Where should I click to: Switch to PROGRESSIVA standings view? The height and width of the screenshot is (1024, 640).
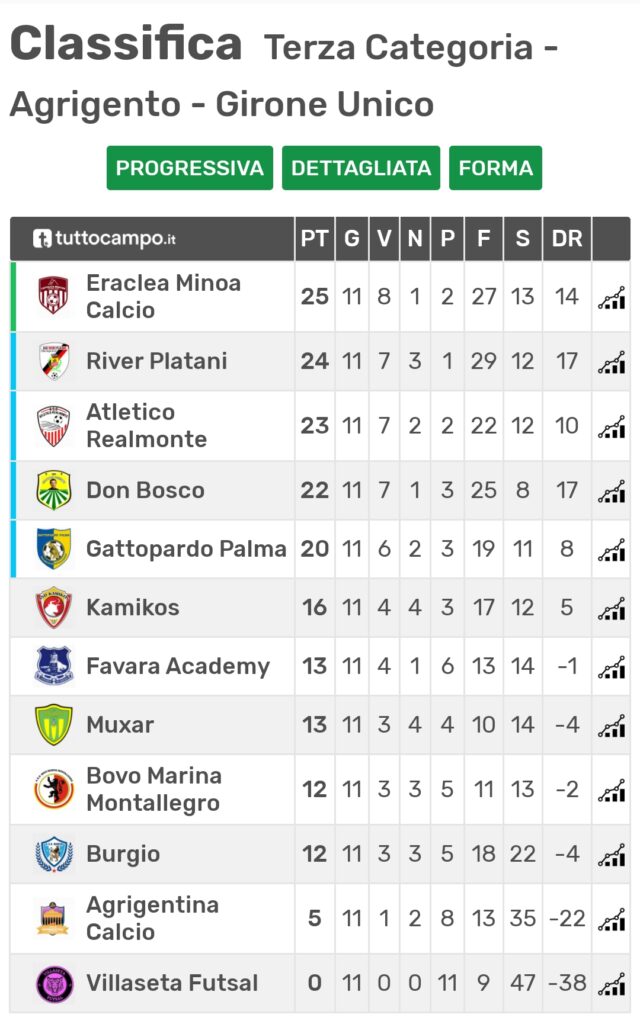[189, 168]
